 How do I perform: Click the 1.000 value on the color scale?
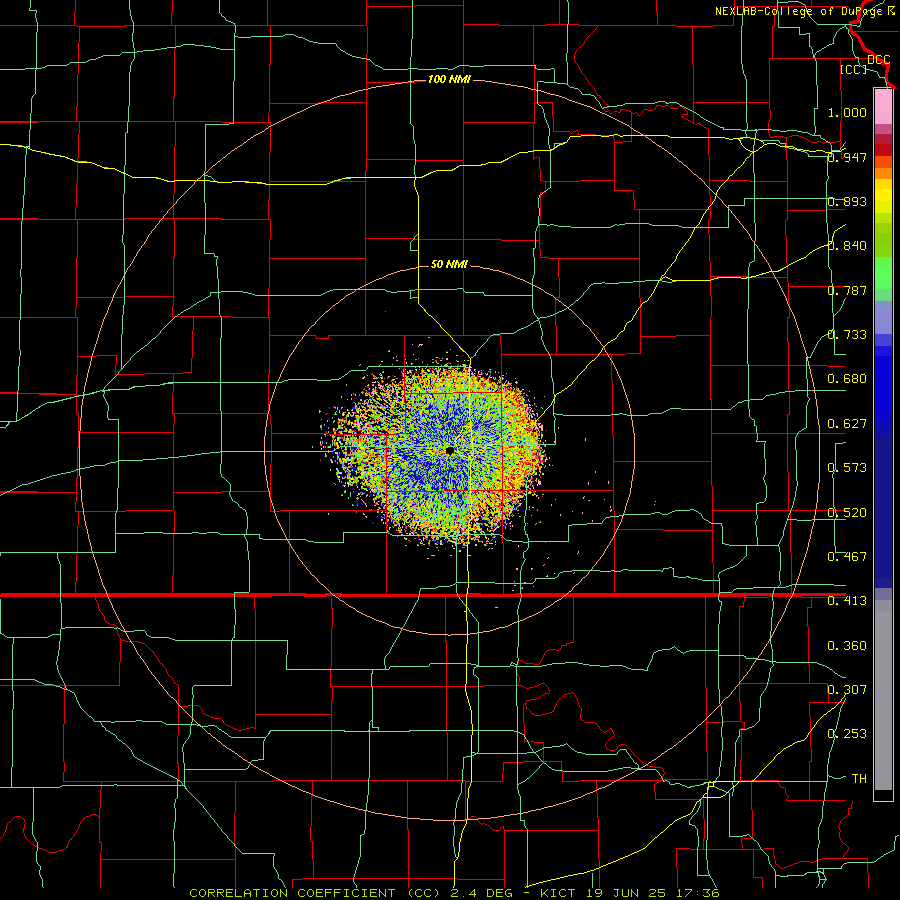[847, 112]
